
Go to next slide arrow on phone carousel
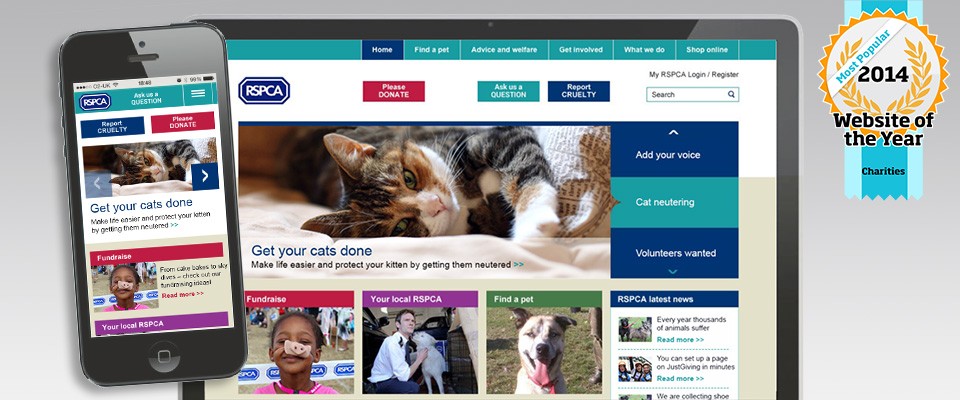click(204, 176)
